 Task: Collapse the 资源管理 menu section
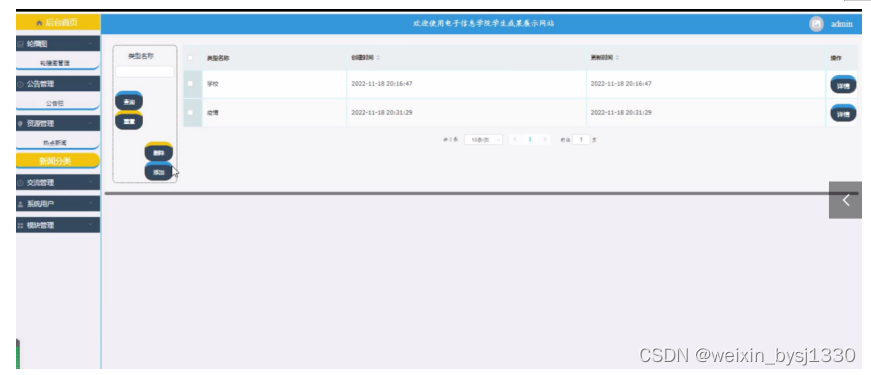[x=58, y=123]
